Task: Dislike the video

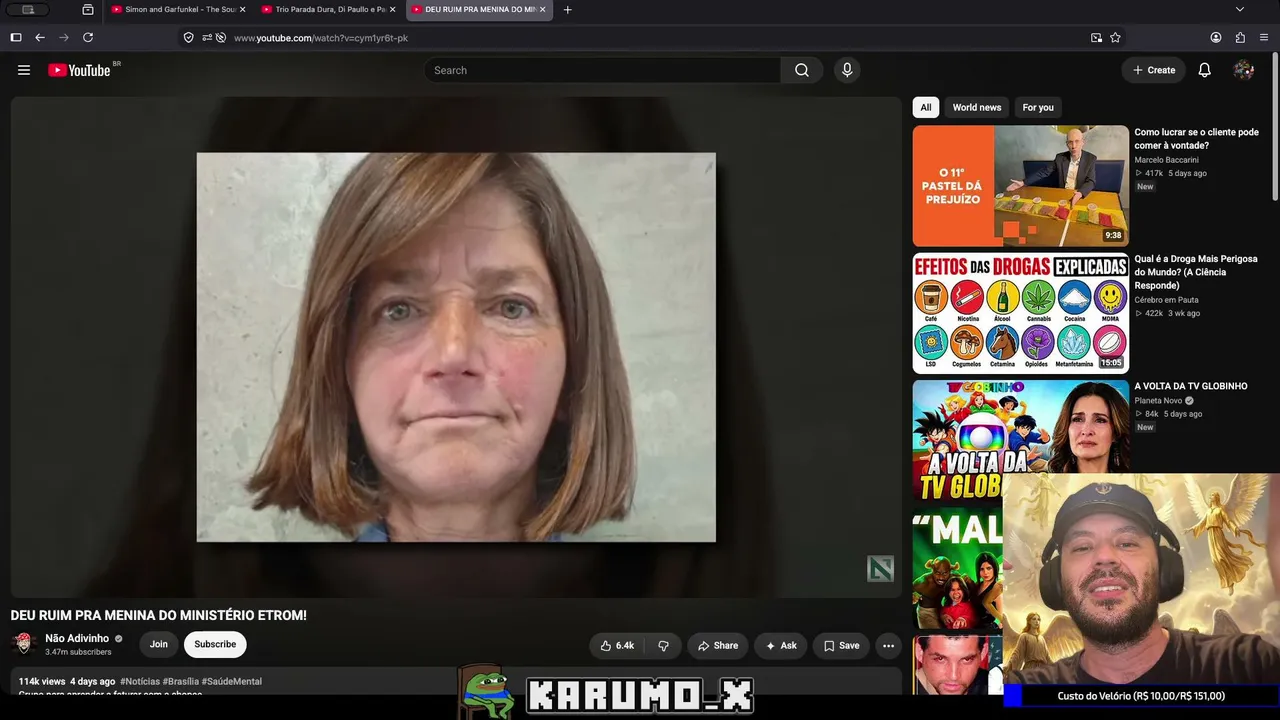Action: [663, 646]
